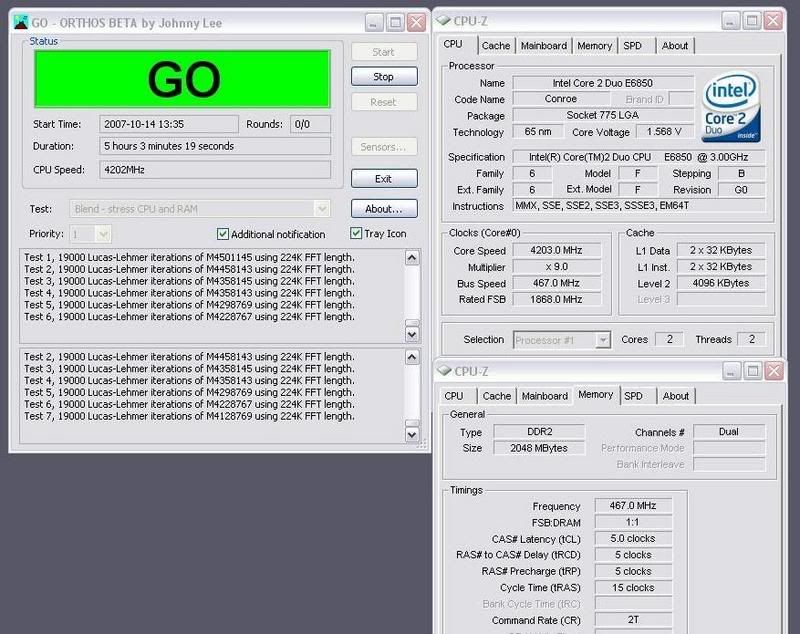Screen dimensions: 800x634
Task: Click the green GO status panel
Action: [x=182, y=78]
